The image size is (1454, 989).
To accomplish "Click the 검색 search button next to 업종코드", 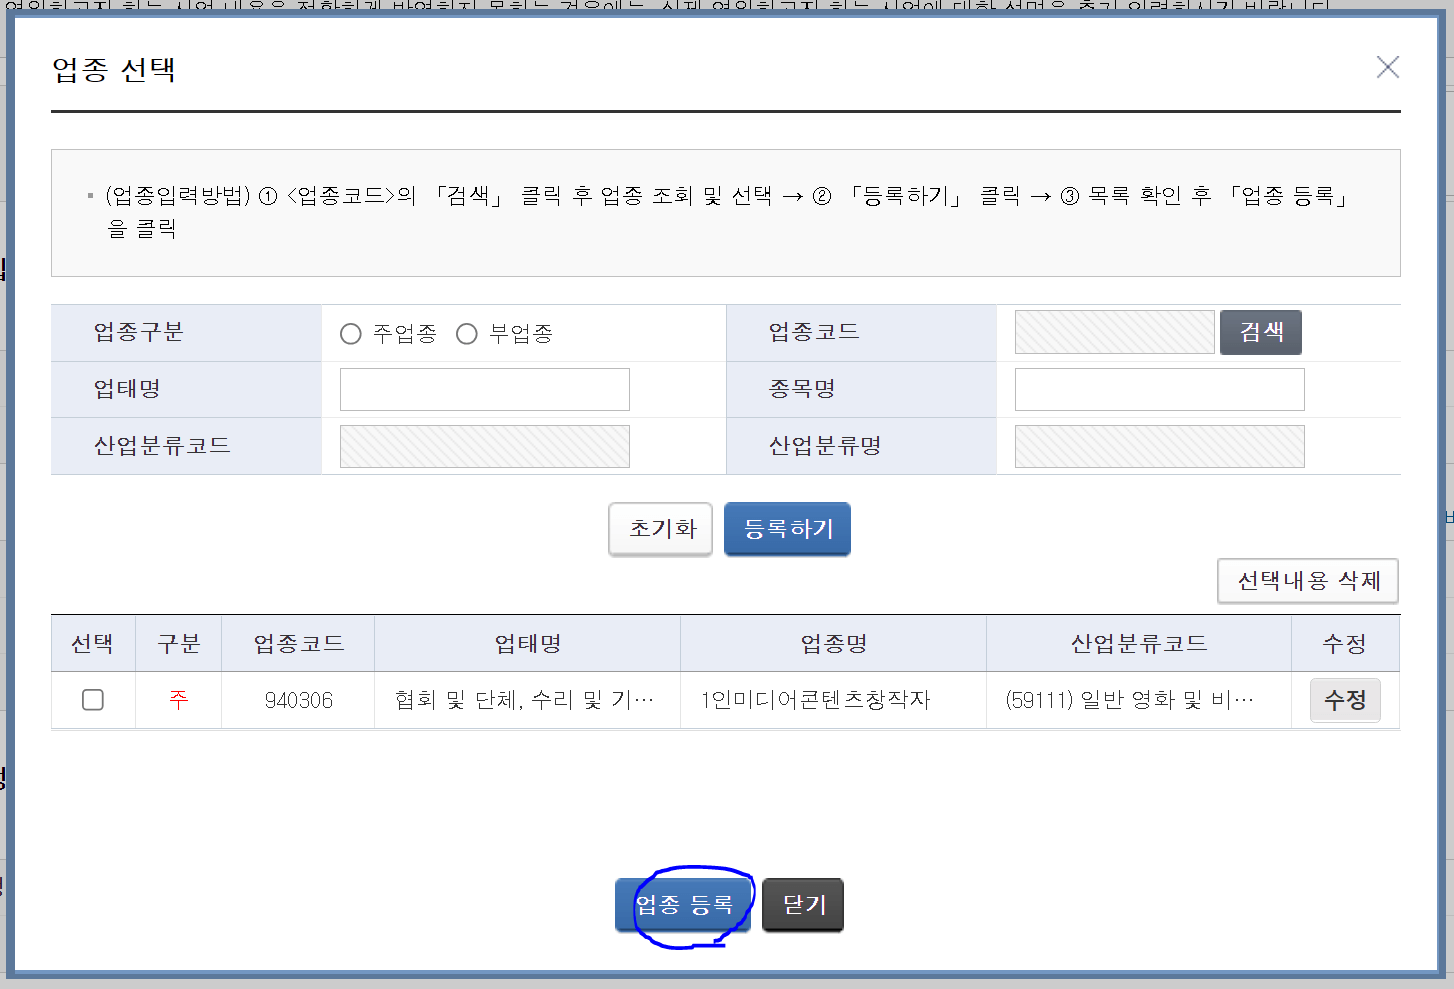I will pyautogui.click(x=1261, y=332).
